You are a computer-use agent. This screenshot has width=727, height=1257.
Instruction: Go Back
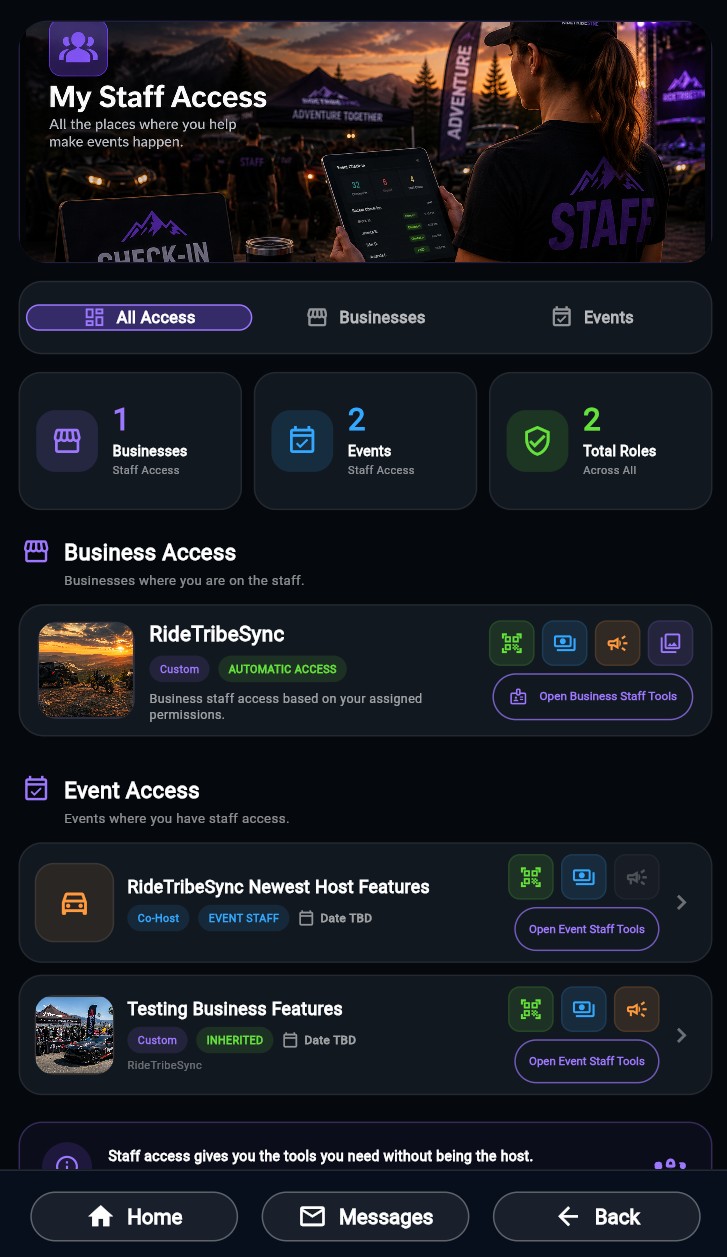click(596, 1216)
